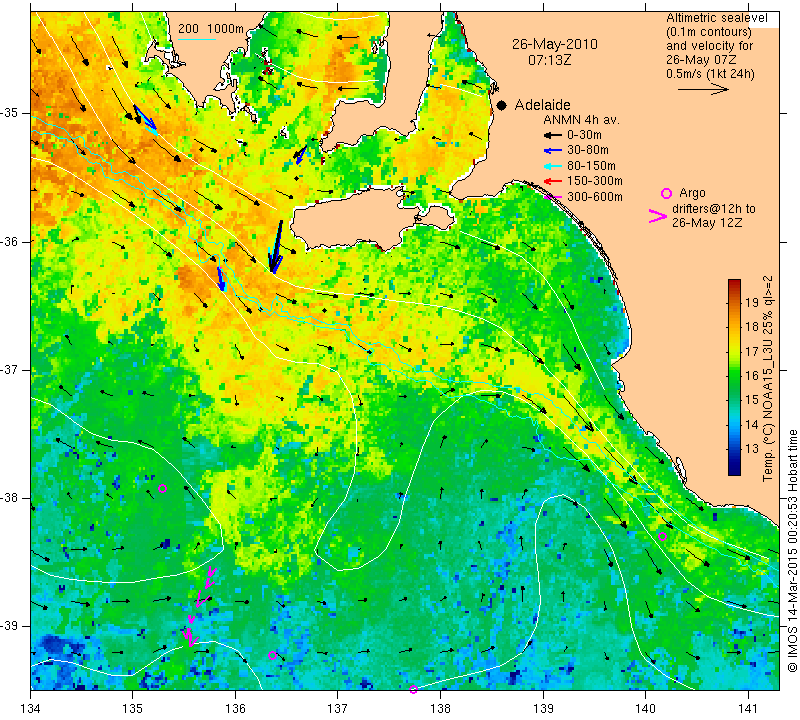Click the magenta drifters chevron legend symbol
800x720 pixels.
658,216
